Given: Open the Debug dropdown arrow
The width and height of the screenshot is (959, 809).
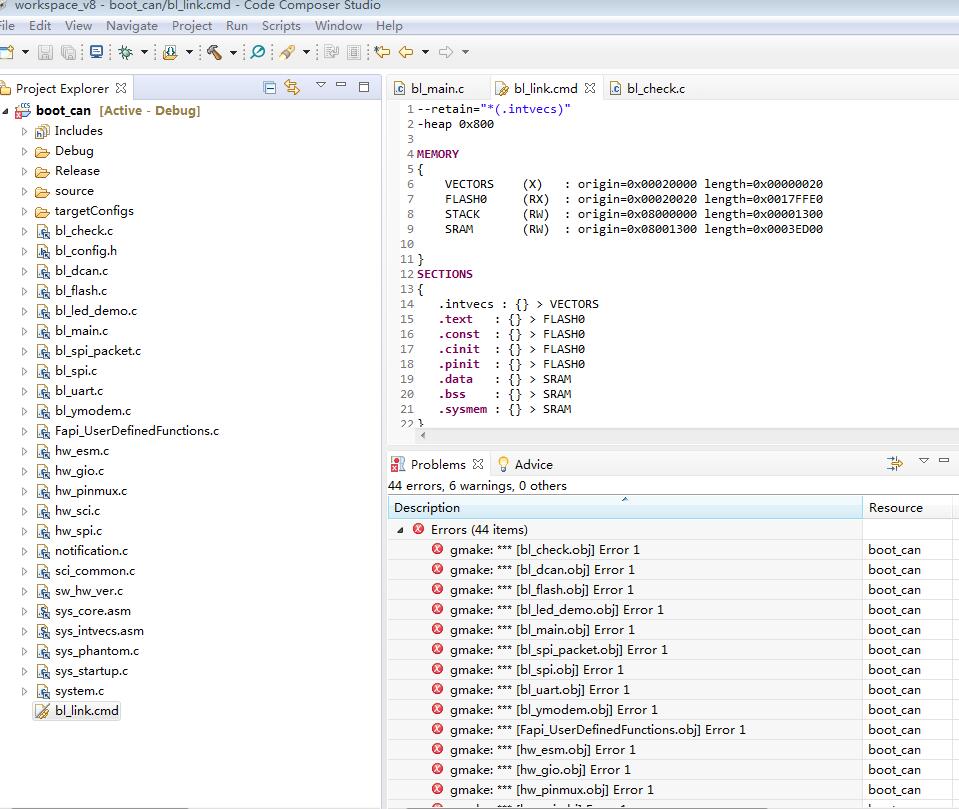Looking at the screenshot, I should coord(144,52).
